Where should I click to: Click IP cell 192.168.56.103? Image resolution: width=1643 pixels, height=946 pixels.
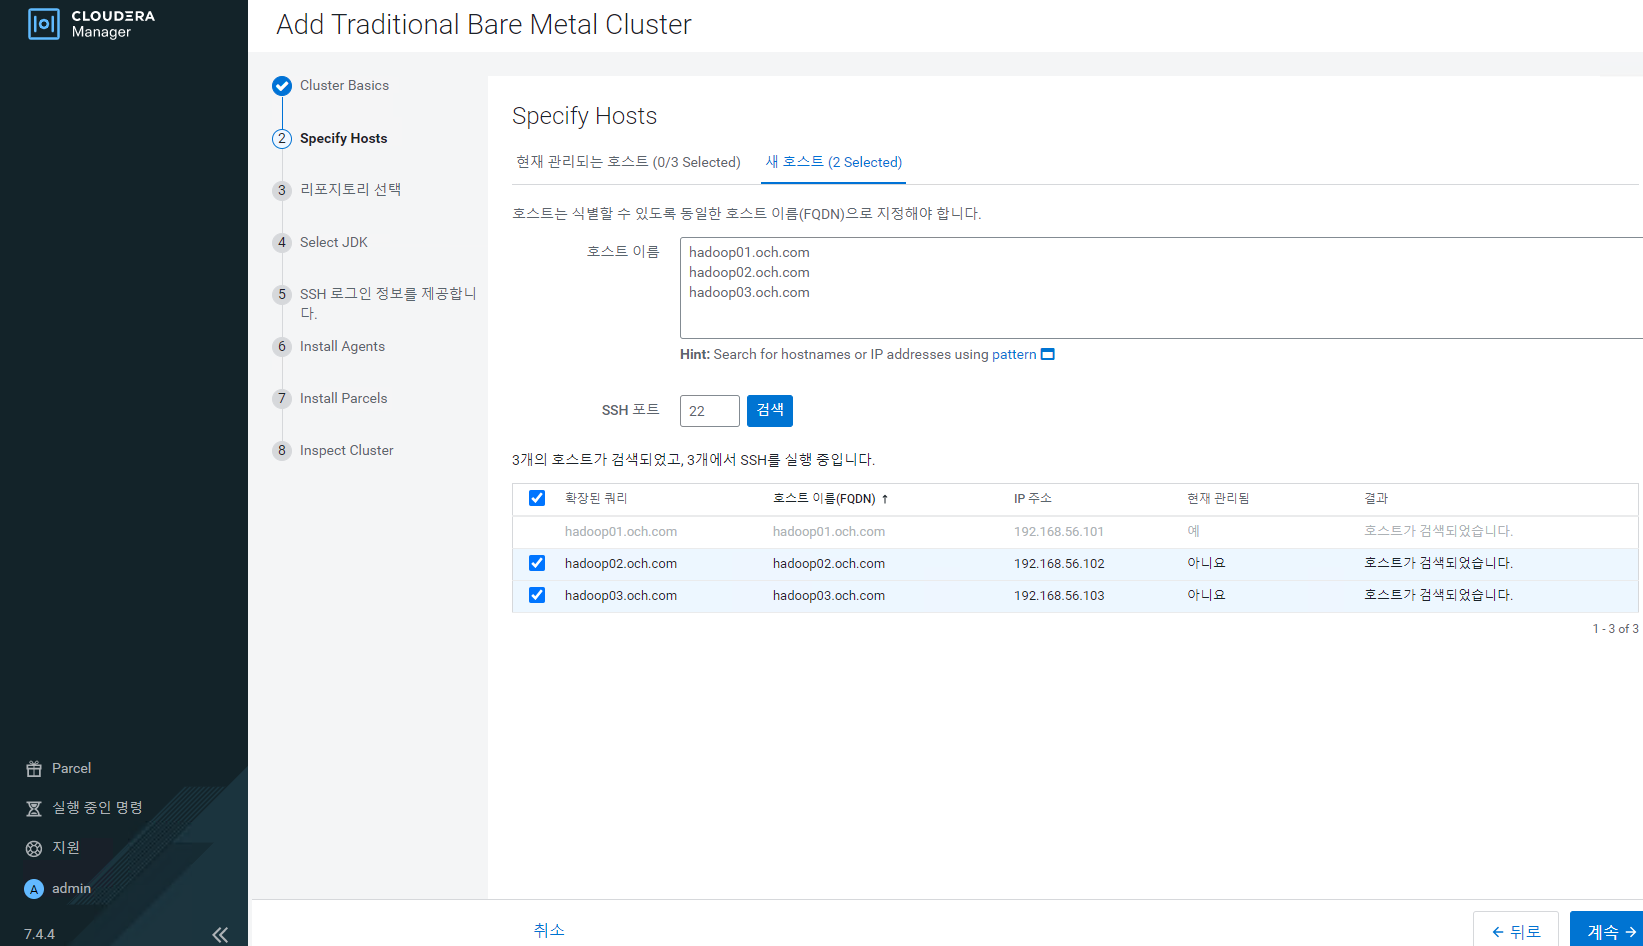(x=1059, y=596)
